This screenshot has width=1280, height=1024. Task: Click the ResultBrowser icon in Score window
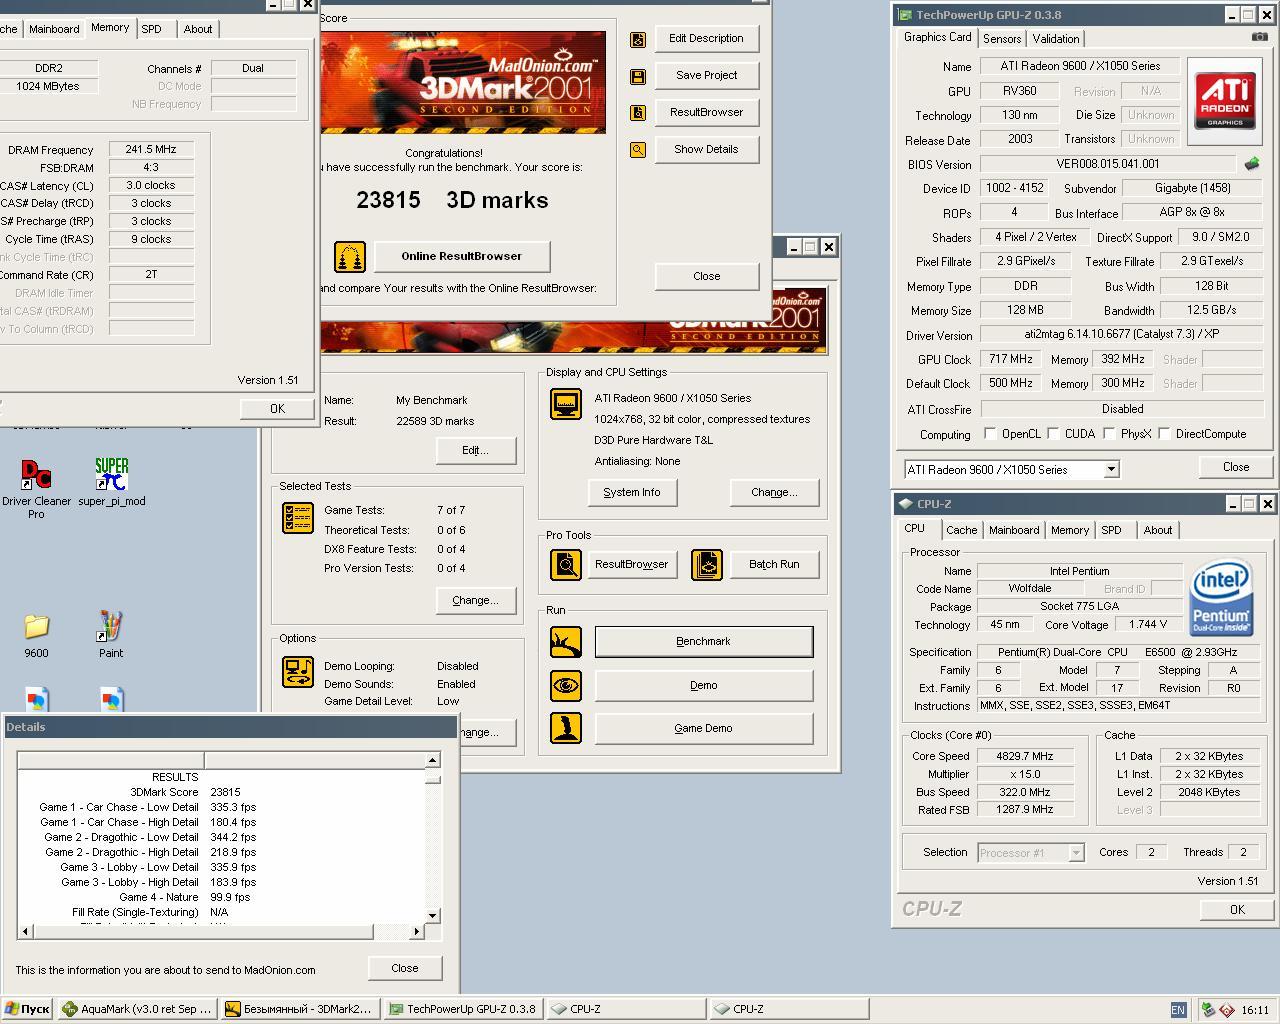tap(638, 113)
